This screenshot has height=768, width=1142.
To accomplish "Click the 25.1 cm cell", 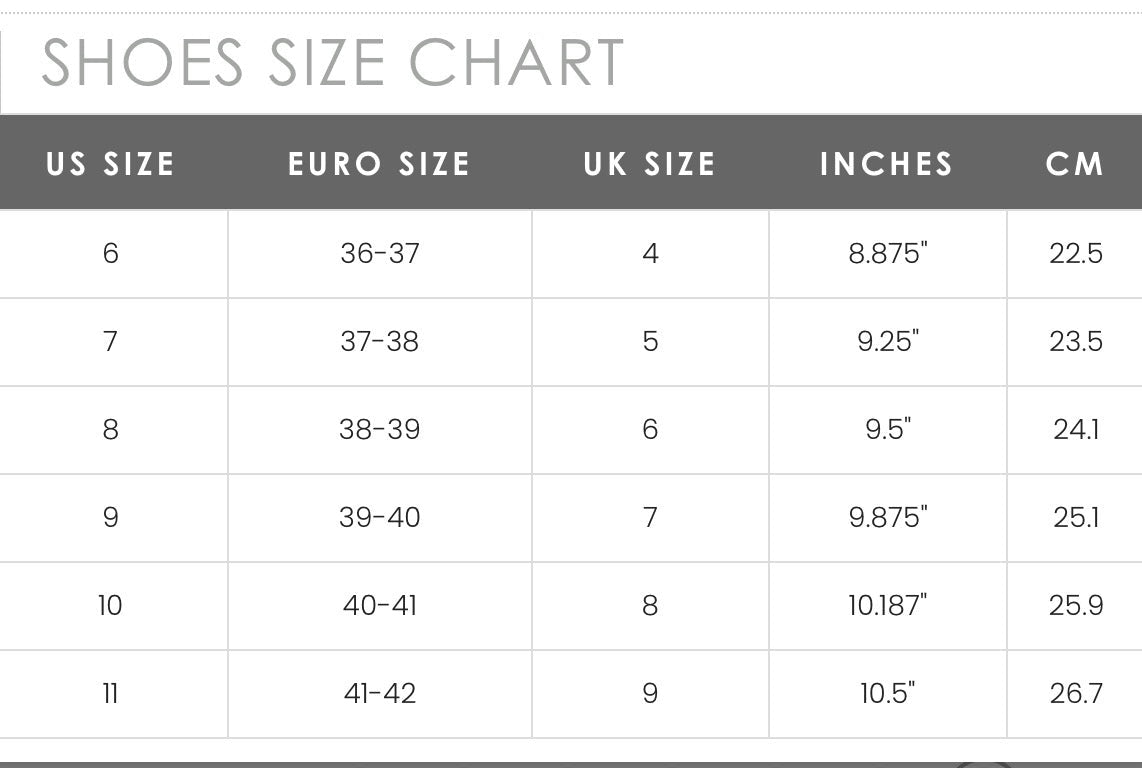I will point(1076,517).
